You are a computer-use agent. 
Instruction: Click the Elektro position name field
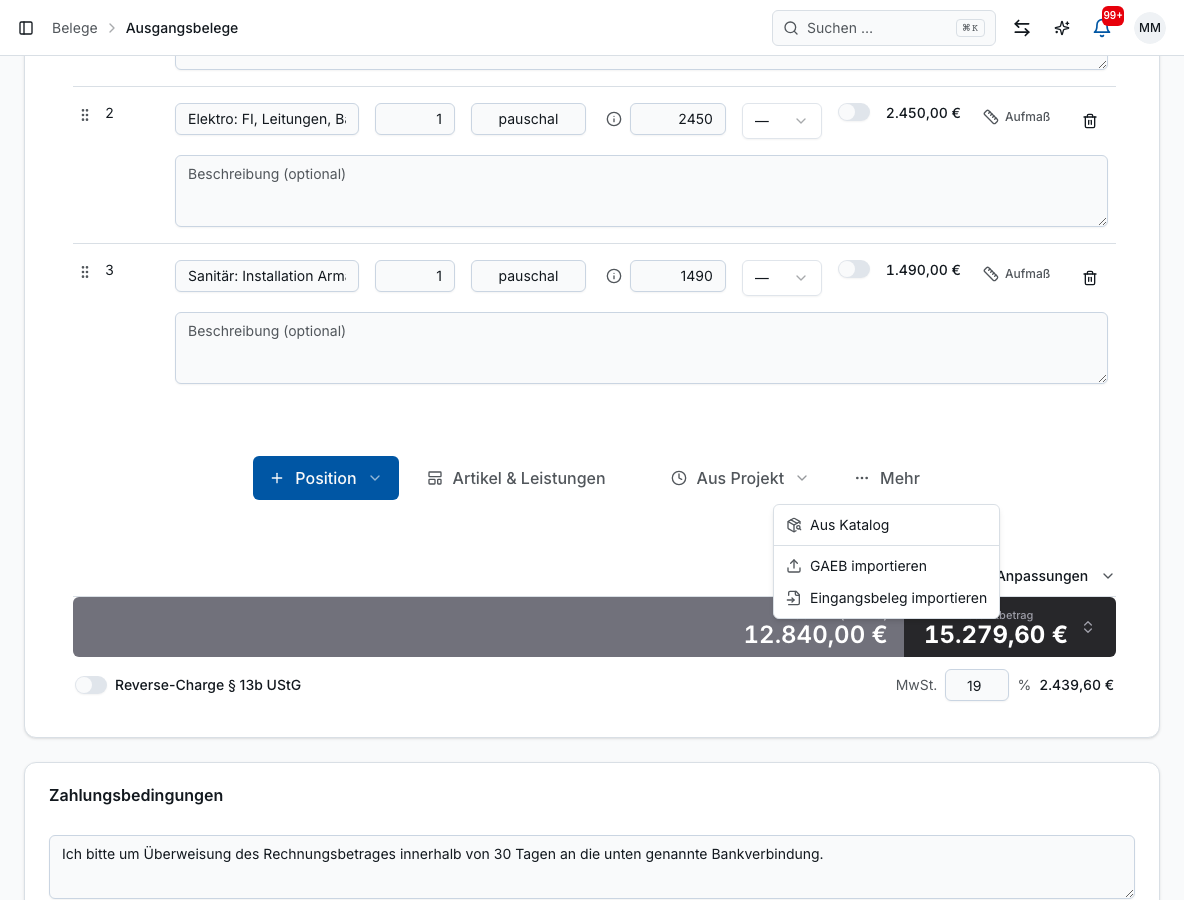coord(267,119)
